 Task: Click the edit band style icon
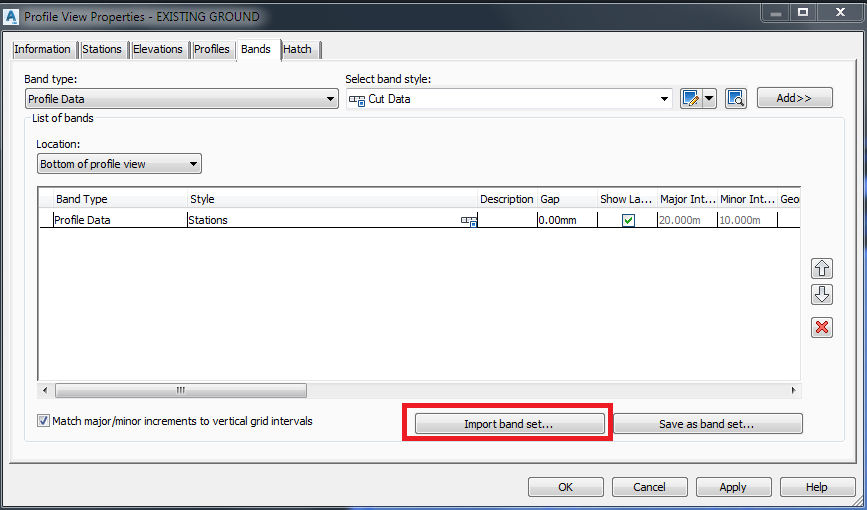691,99
